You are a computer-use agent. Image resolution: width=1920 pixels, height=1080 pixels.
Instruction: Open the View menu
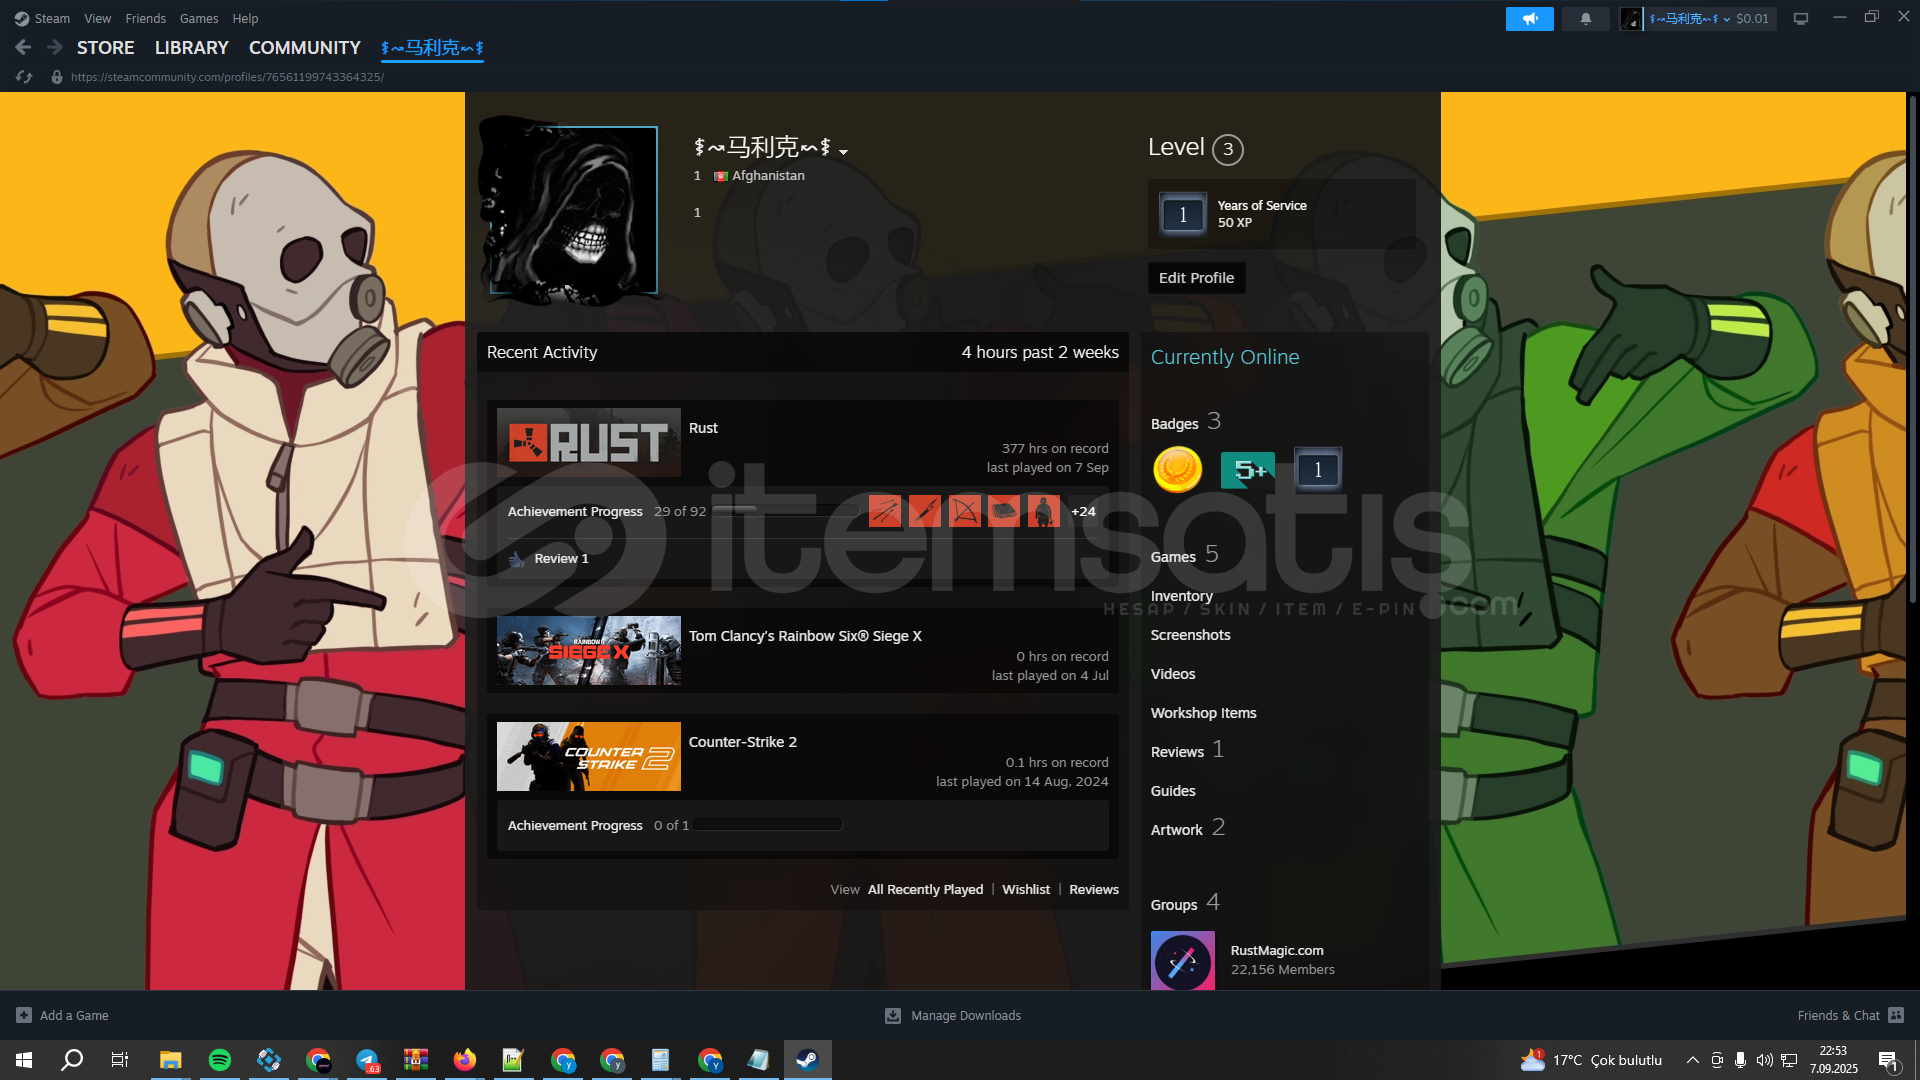97,18
